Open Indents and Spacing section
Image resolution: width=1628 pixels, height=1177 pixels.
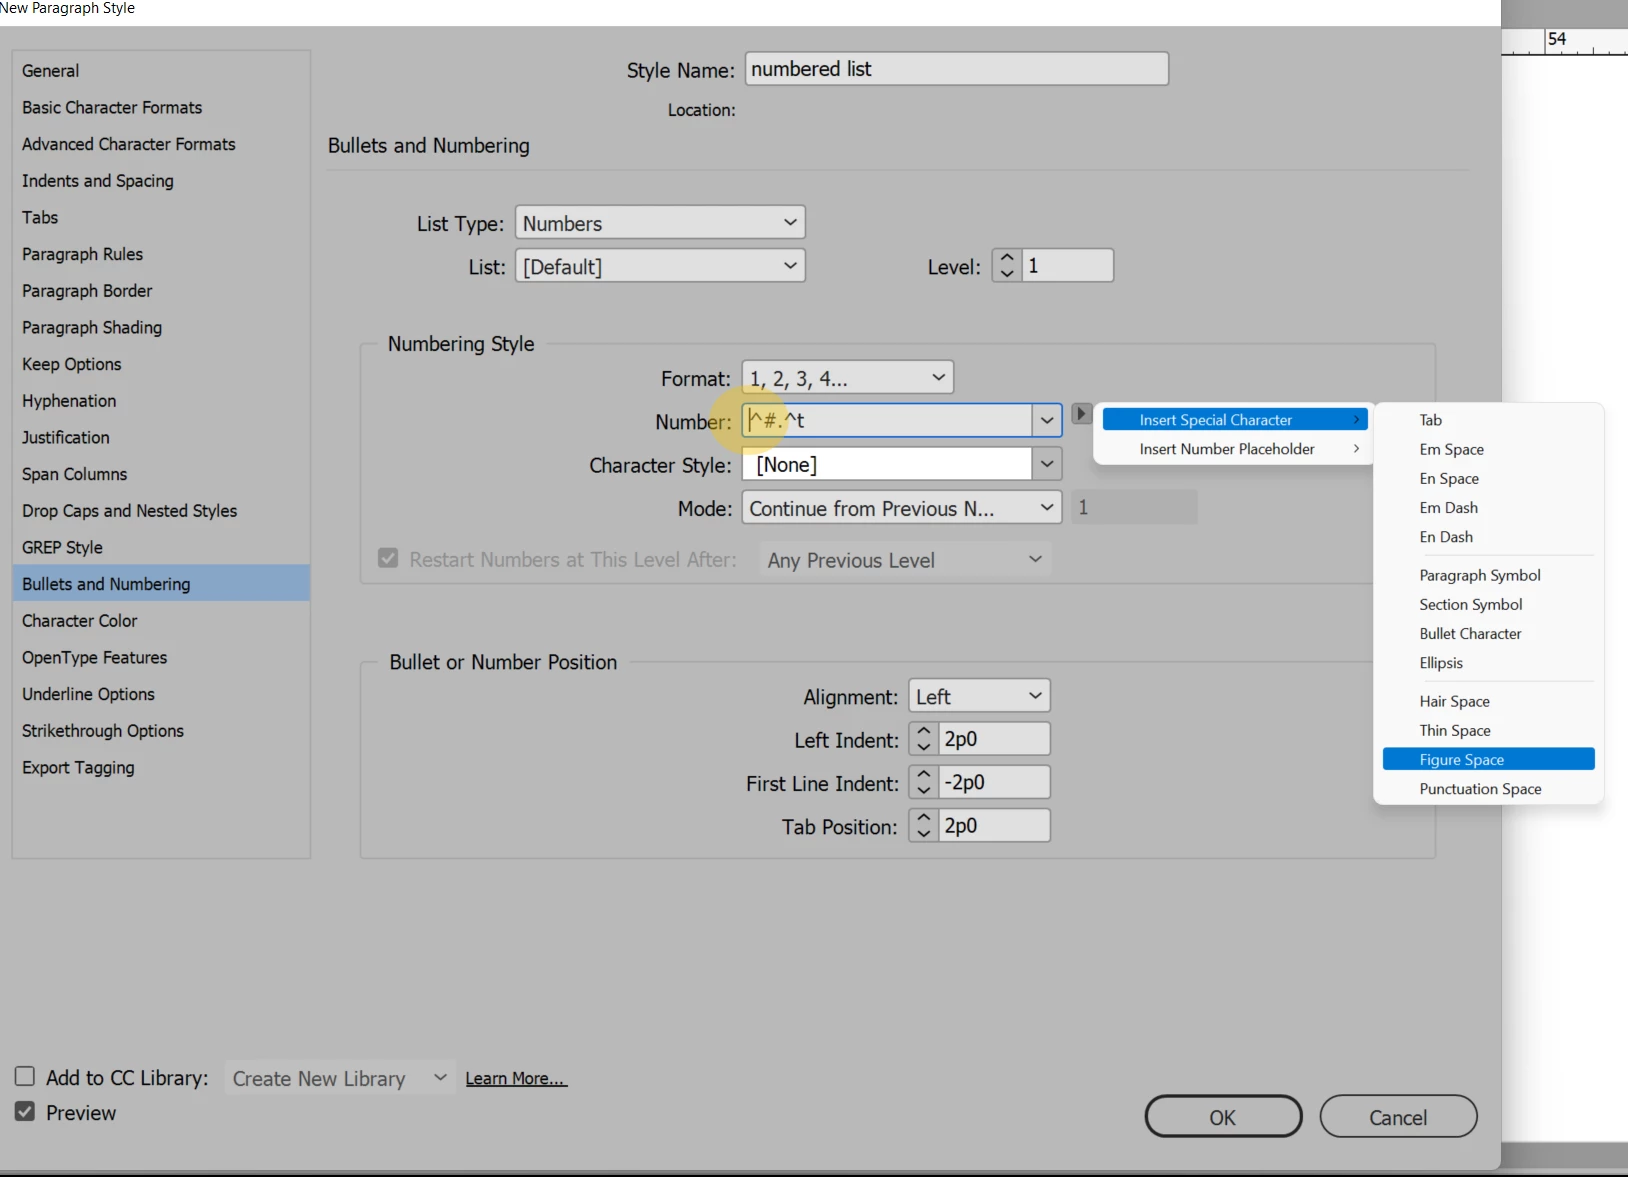click(161, 181)
